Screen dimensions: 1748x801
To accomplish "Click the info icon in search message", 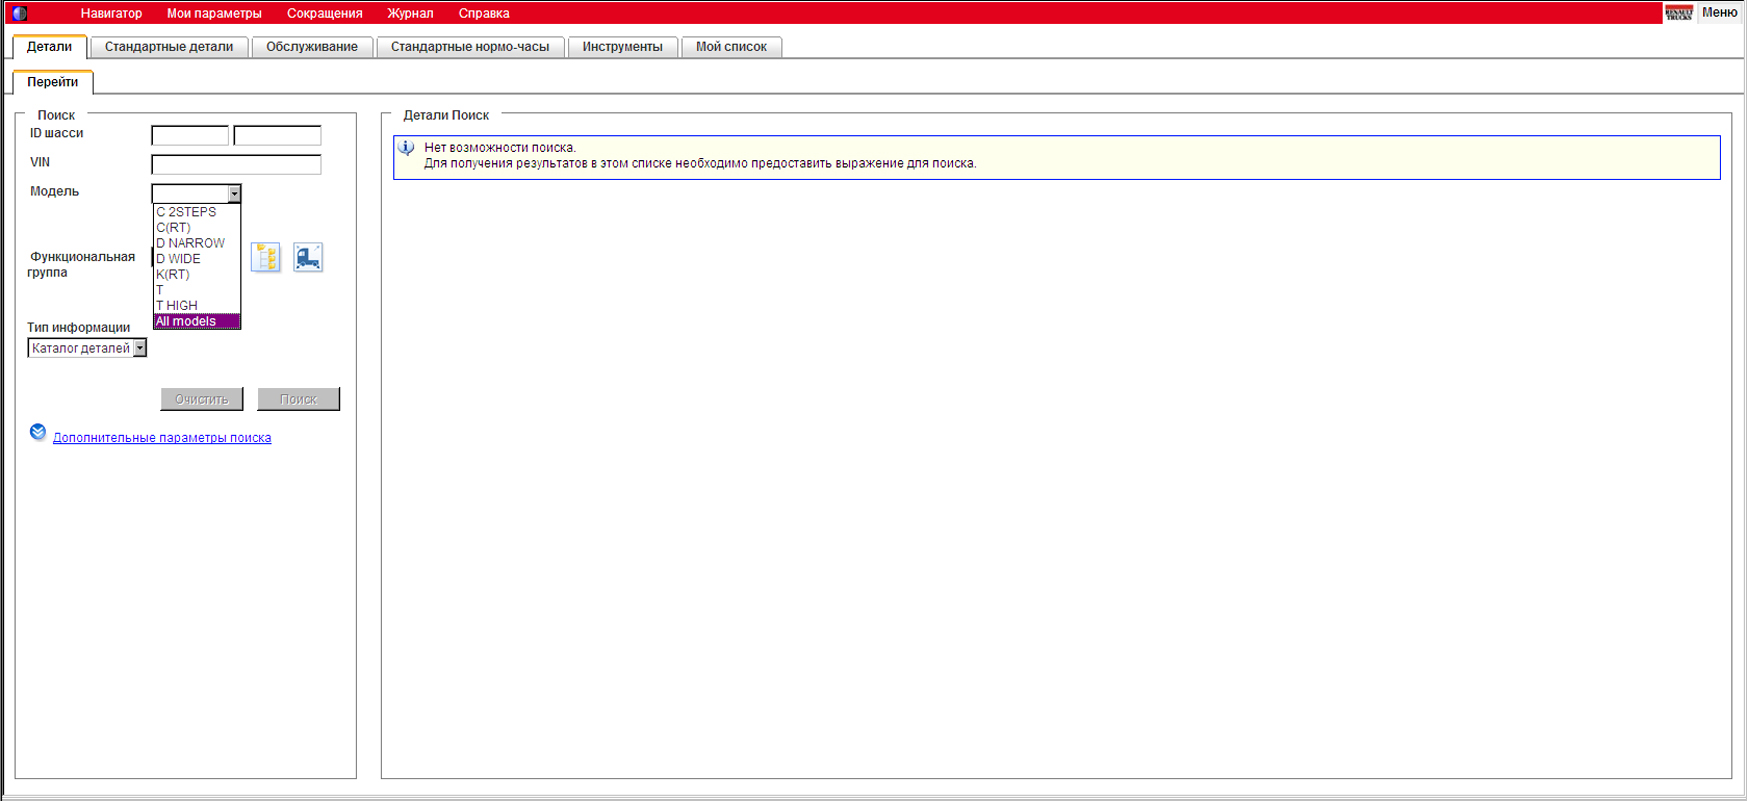I will pos(407,148).
